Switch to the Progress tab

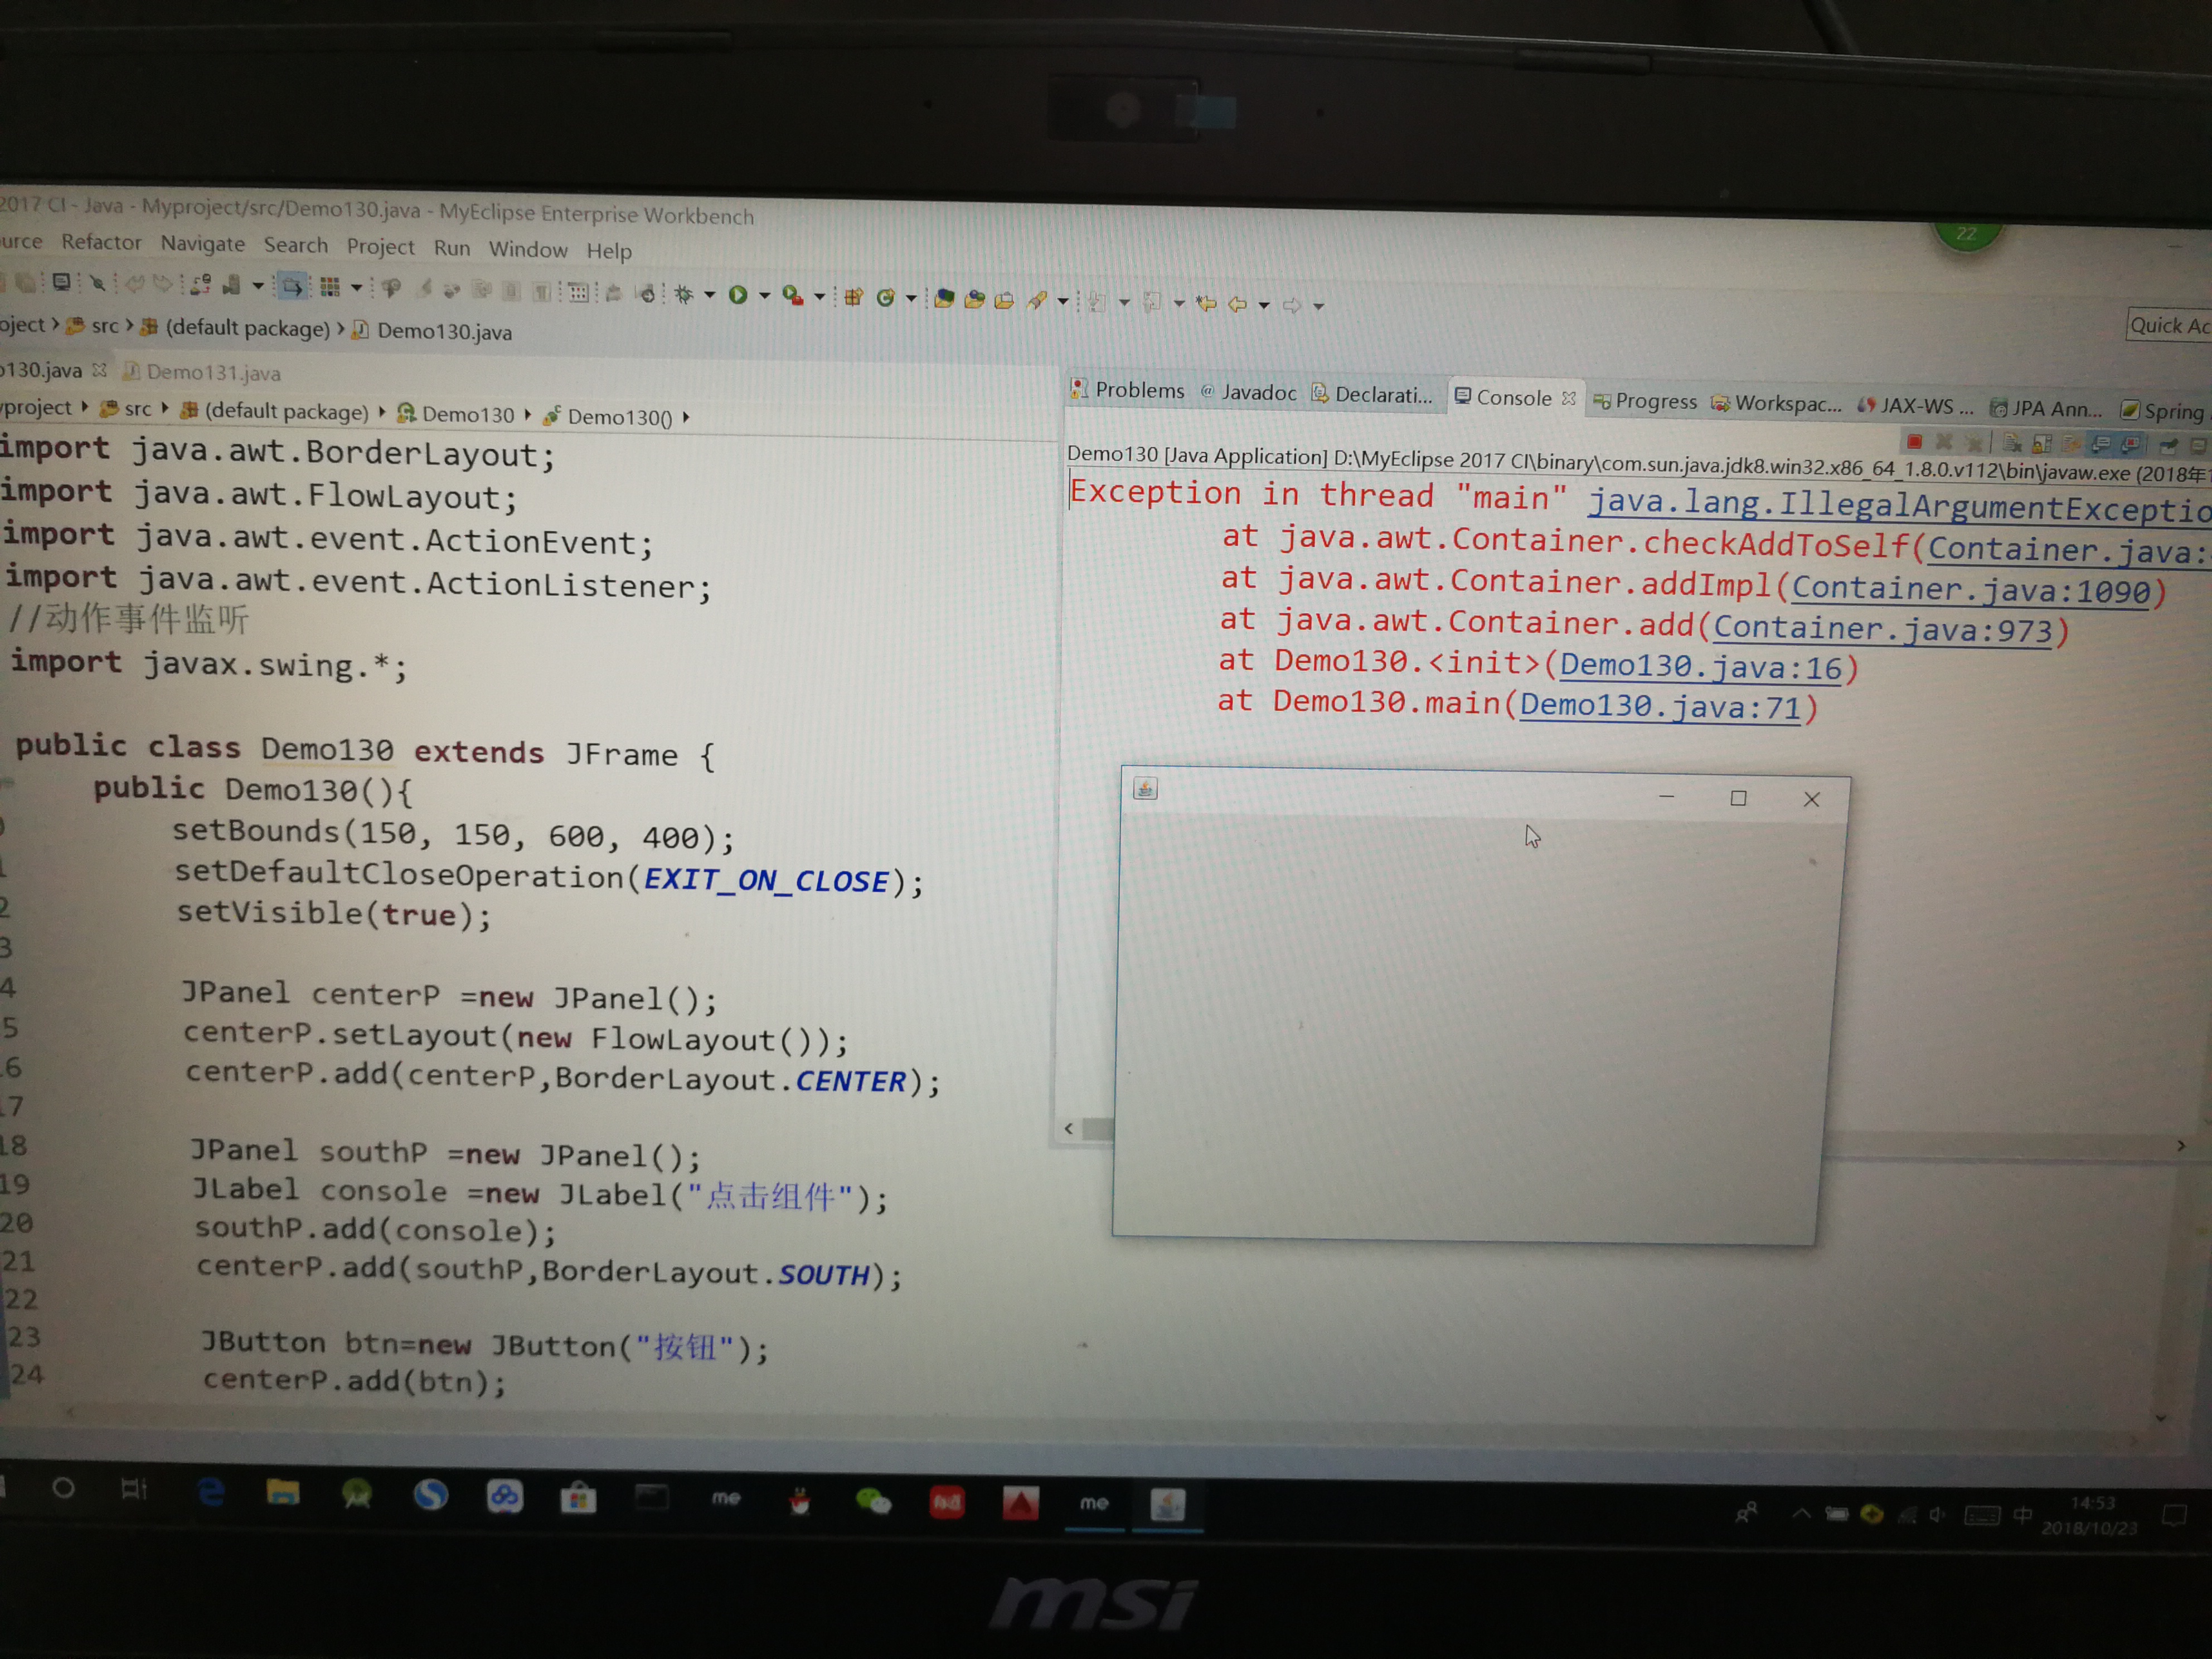pyautogui.click(x=1645, y=402)
